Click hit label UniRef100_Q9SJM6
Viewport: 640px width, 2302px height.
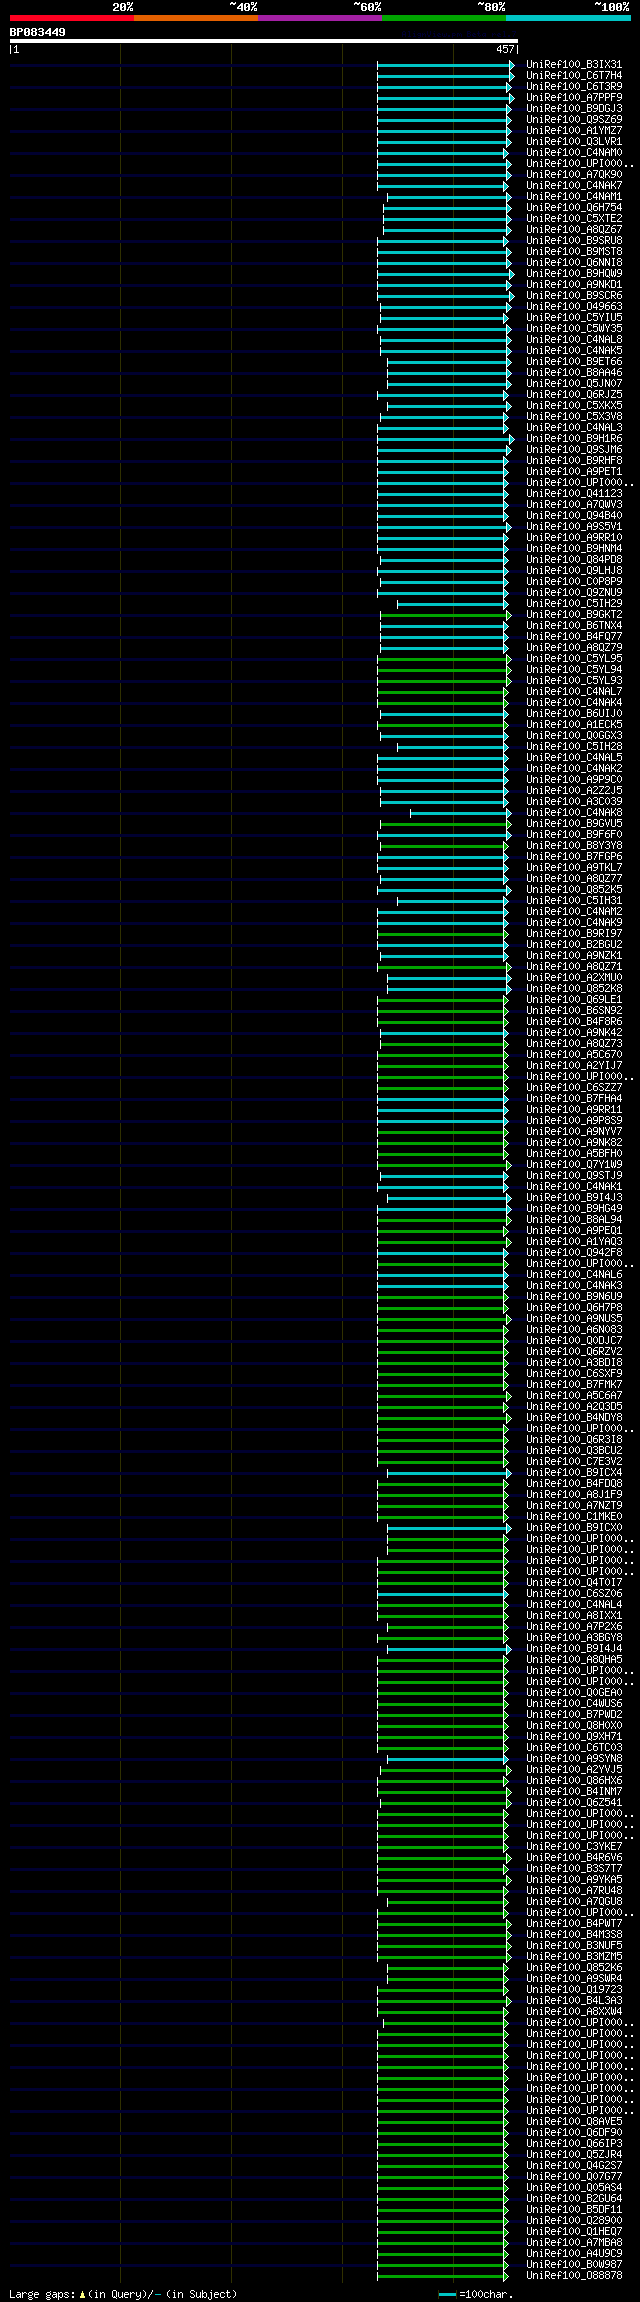[x=574, y=450]
